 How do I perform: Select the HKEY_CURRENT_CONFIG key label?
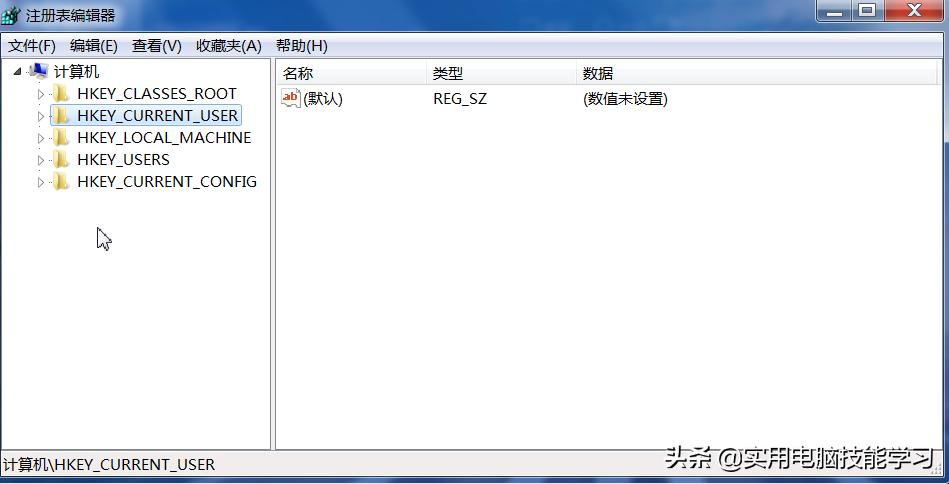pyautogui.click(x=167, y=182)
